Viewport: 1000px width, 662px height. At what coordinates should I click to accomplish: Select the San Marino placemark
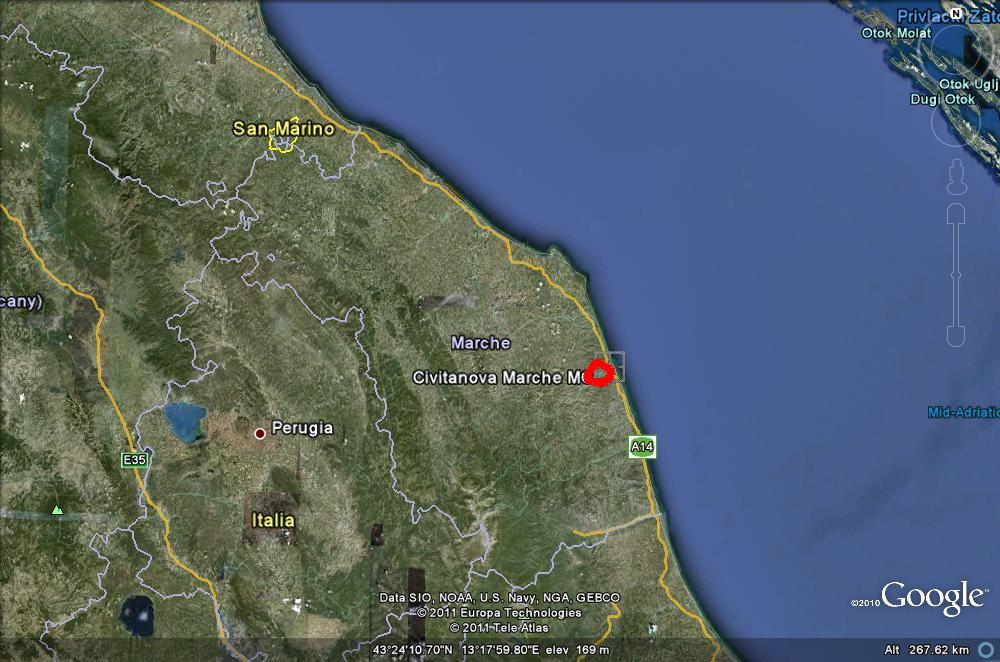[x=283, y=128]
